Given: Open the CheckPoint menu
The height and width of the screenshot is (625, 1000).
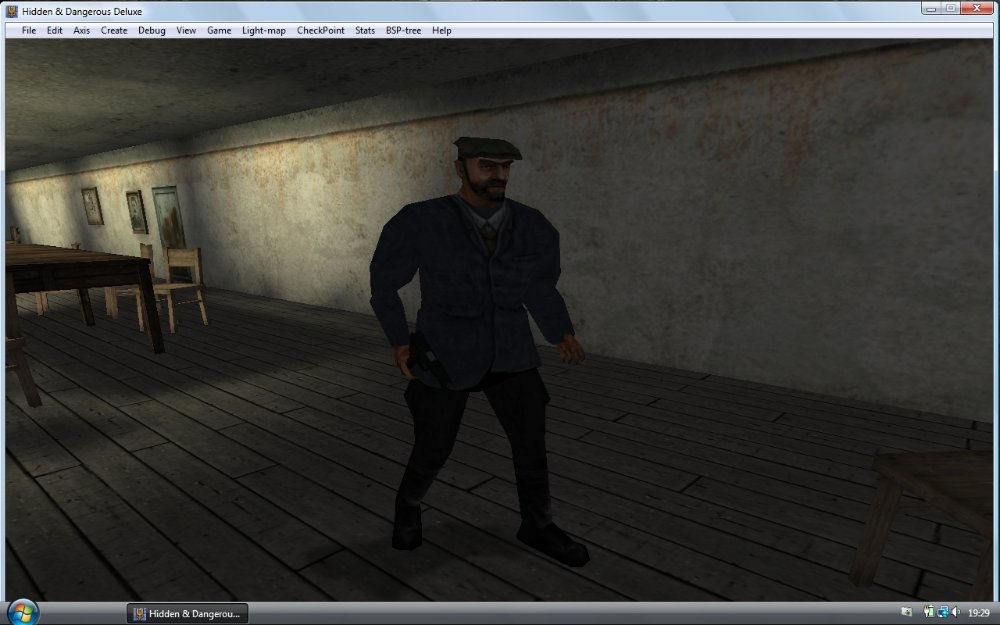Looking at the screenshot, I should click(320, 31).
